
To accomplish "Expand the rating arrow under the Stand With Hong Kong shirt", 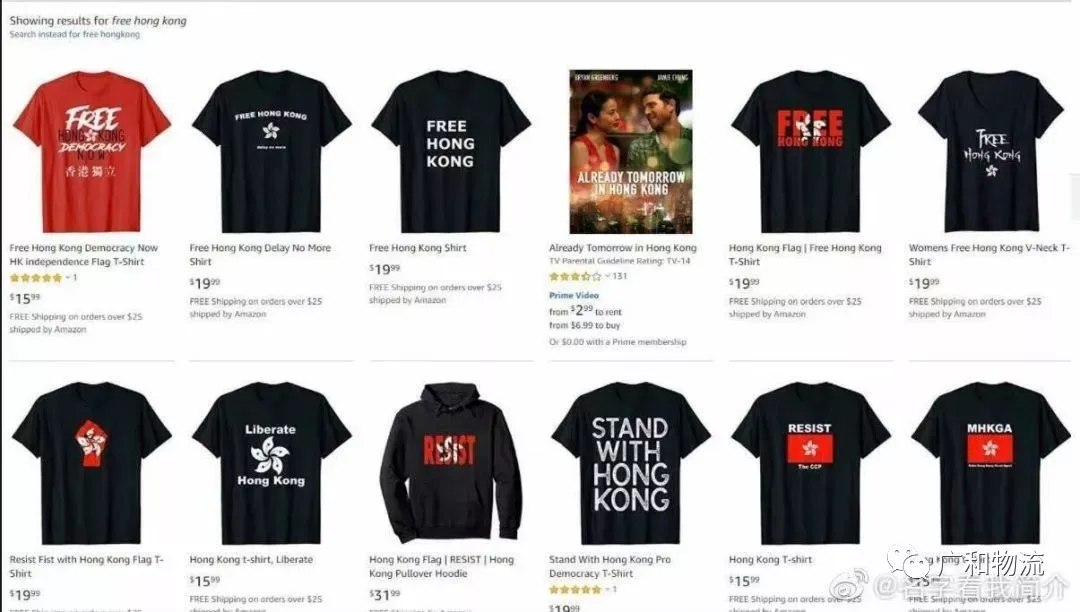I will coord(608,589).
